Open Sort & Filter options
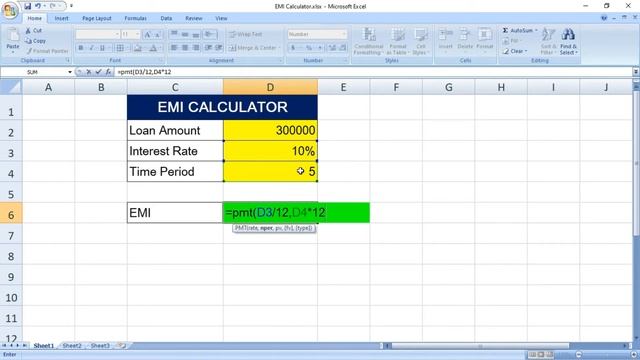Image resolution: width=640 pixels, height=360 pixels. [548, 41]
